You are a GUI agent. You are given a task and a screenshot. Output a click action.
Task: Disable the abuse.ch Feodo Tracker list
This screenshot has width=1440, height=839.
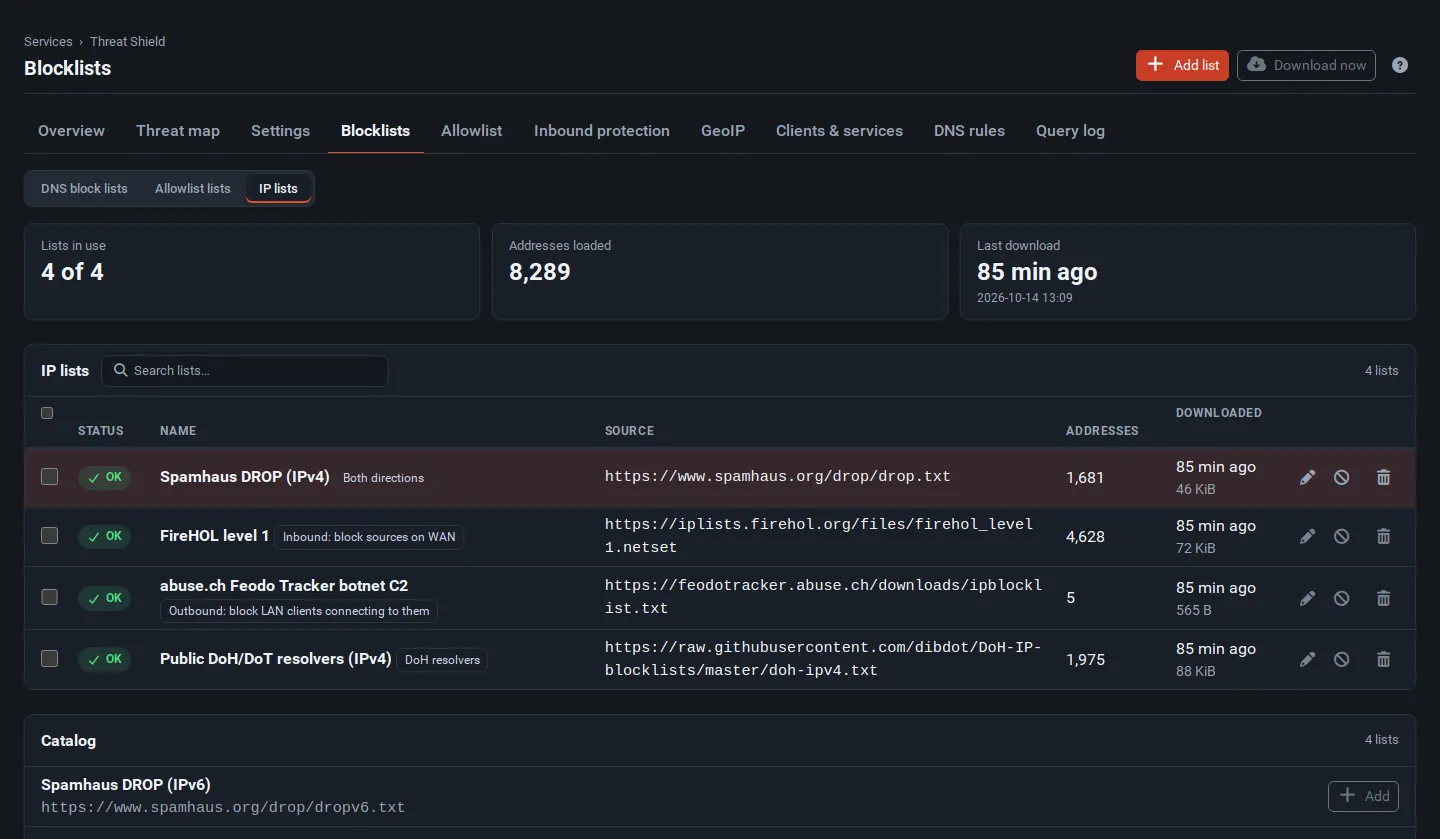pos(1342,598)
